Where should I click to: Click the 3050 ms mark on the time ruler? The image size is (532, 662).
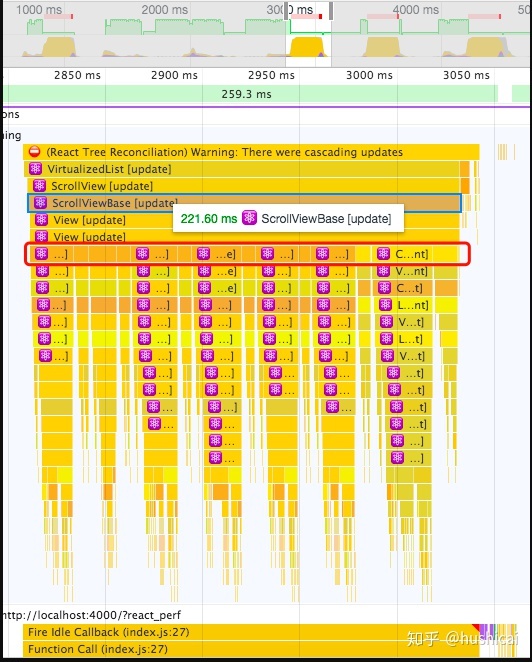466,75
